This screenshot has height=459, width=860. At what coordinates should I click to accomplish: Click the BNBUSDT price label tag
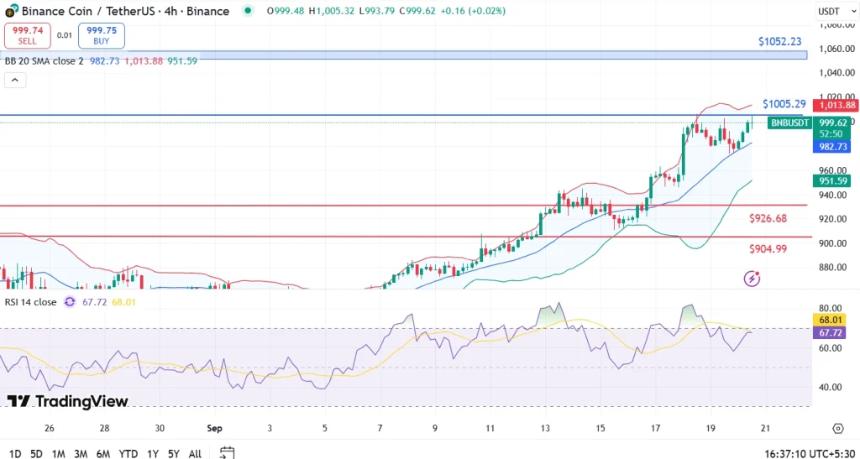789,123
